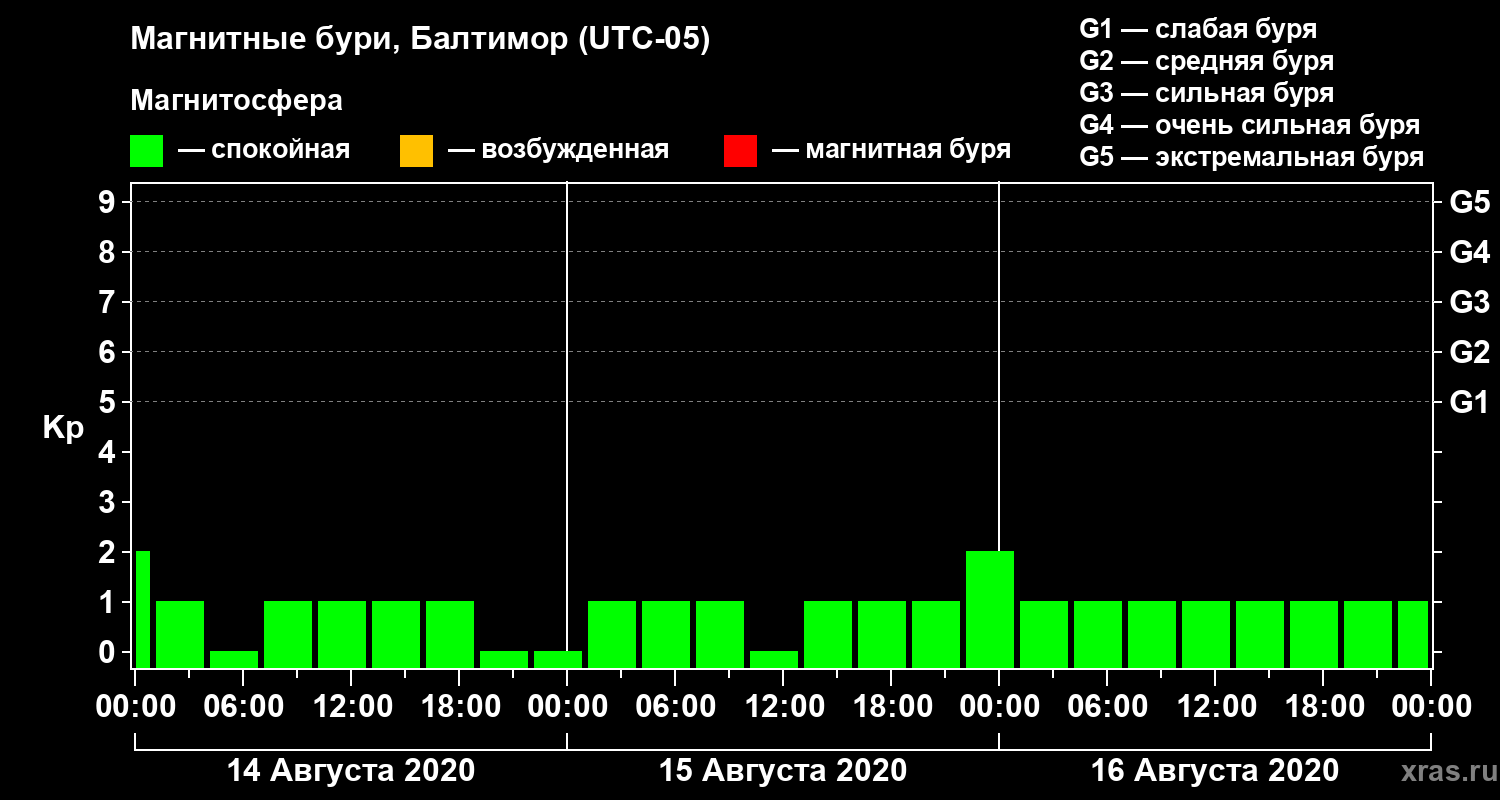Select the 'G1 — слабая буря' line
This screenshot has height=800, width=1500.
[1198, 28]
